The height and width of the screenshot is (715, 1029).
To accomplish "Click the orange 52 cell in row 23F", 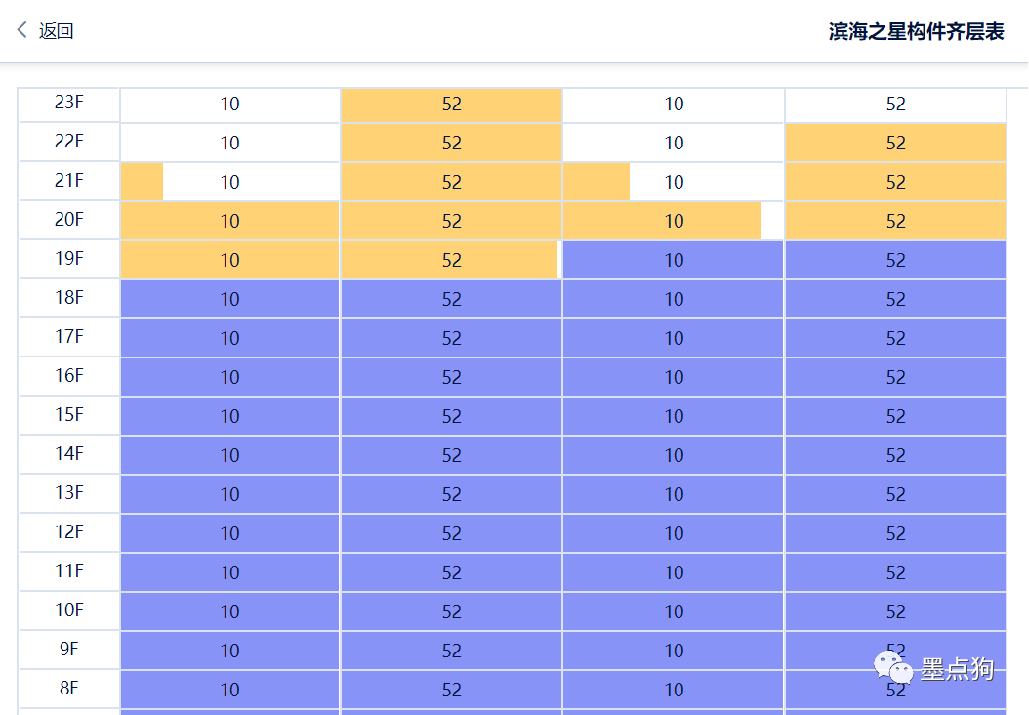I will 451,104.
